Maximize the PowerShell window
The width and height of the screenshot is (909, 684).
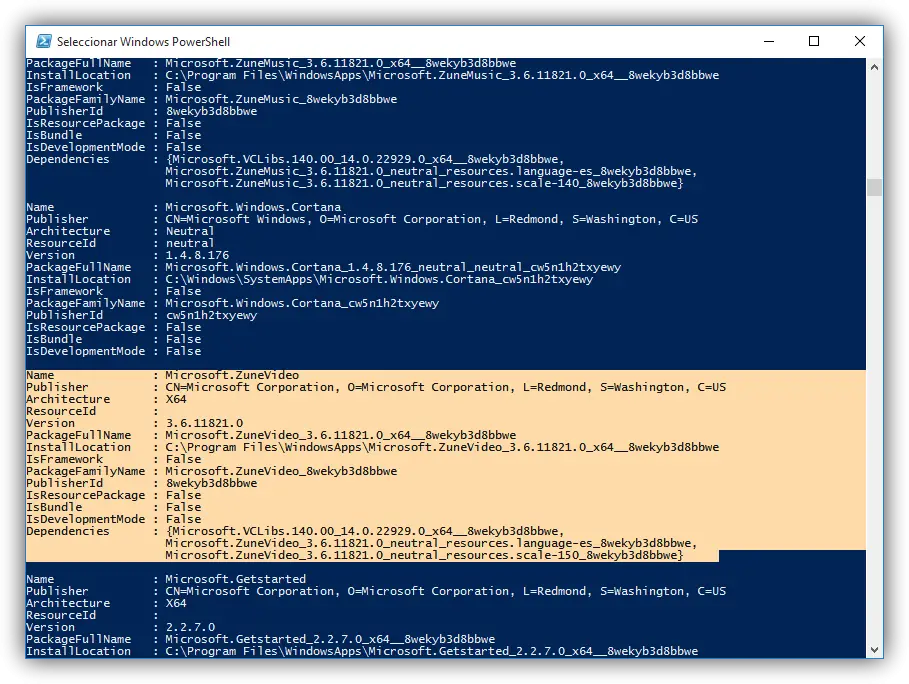pyautogui.click(x=814, y=41)
